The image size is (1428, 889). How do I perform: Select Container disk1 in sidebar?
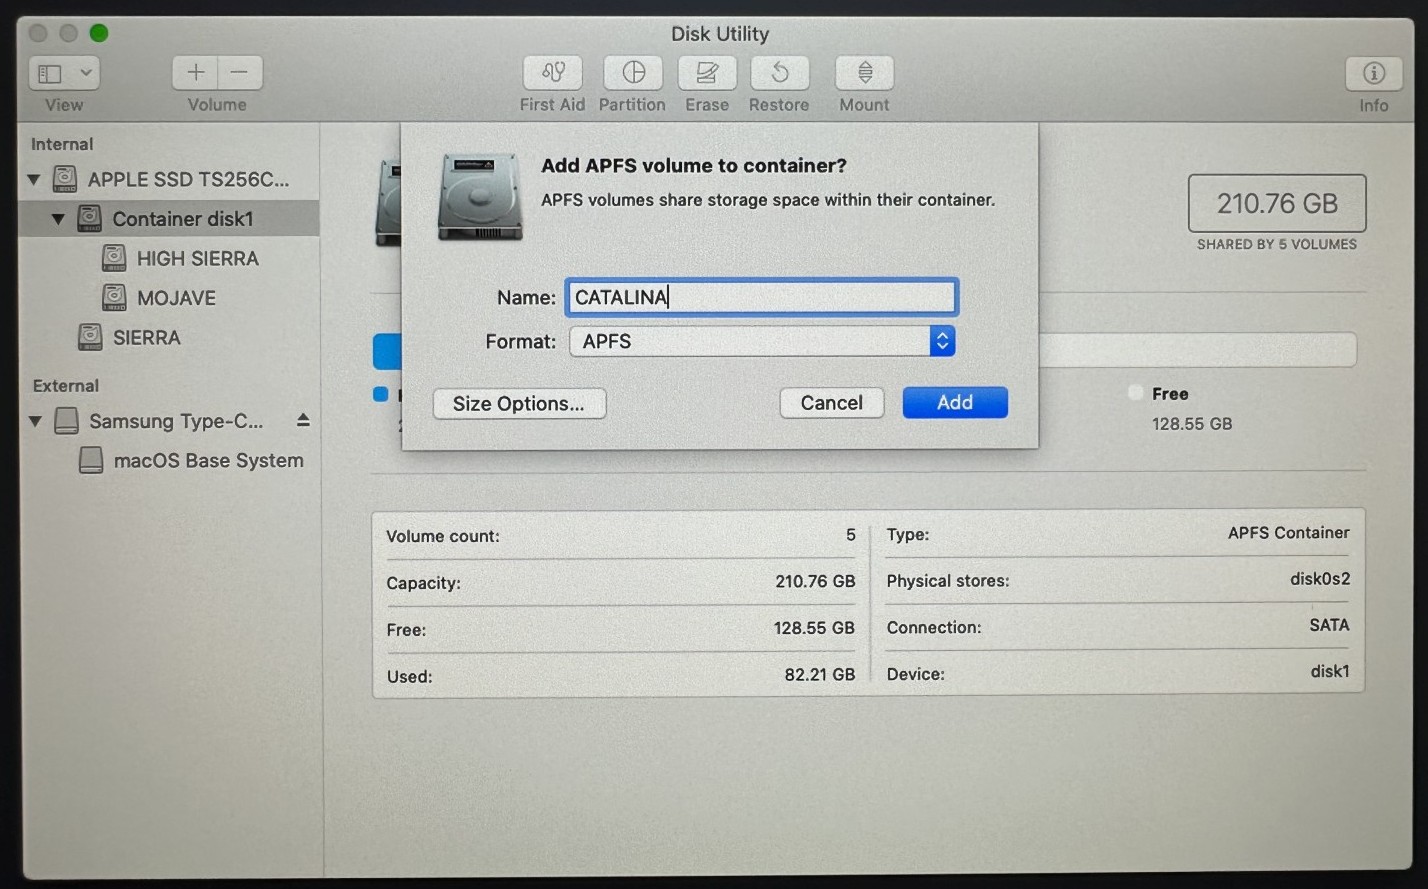pos(169,218)
